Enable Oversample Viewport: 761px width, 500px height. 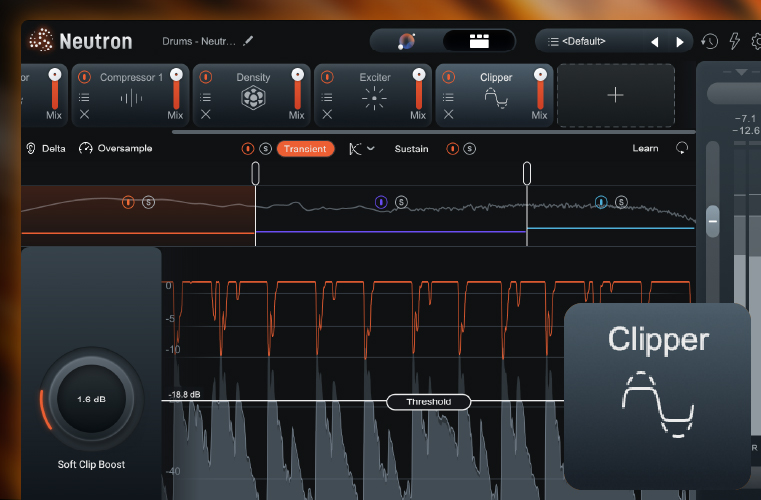point(125,148)
